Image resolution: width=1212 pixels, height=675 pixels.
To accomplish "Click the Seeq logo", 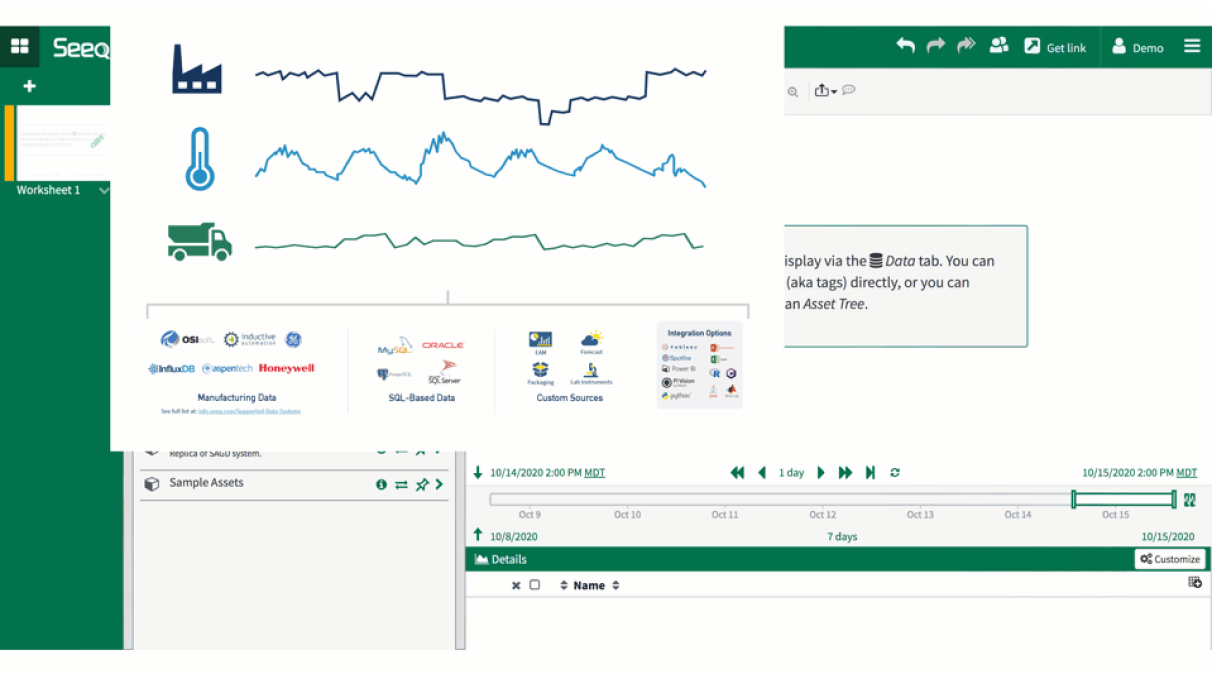I will (80, 48).
